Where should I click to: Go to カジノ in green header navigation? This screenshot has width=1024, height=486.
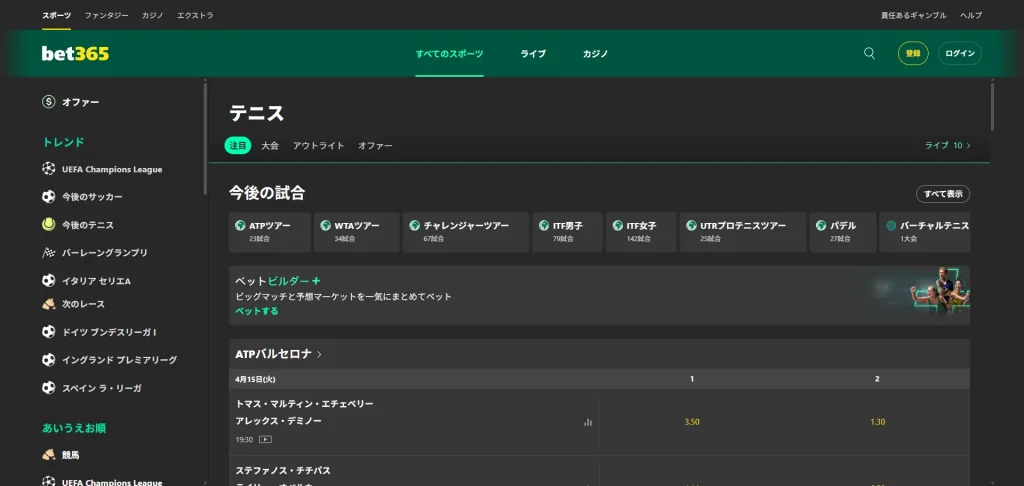click(x=596, y=54)
